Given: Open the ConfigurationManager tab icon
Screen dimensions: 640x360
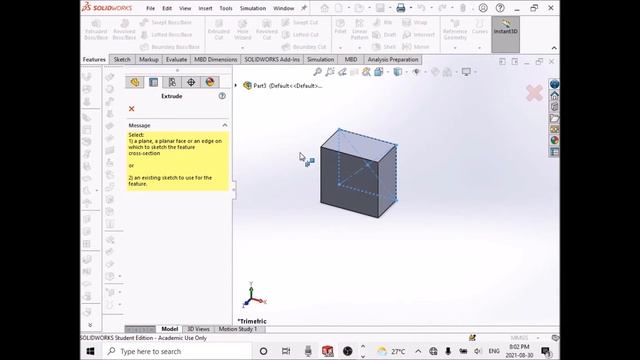Looking at the screenshot, I should click(172, 82).
